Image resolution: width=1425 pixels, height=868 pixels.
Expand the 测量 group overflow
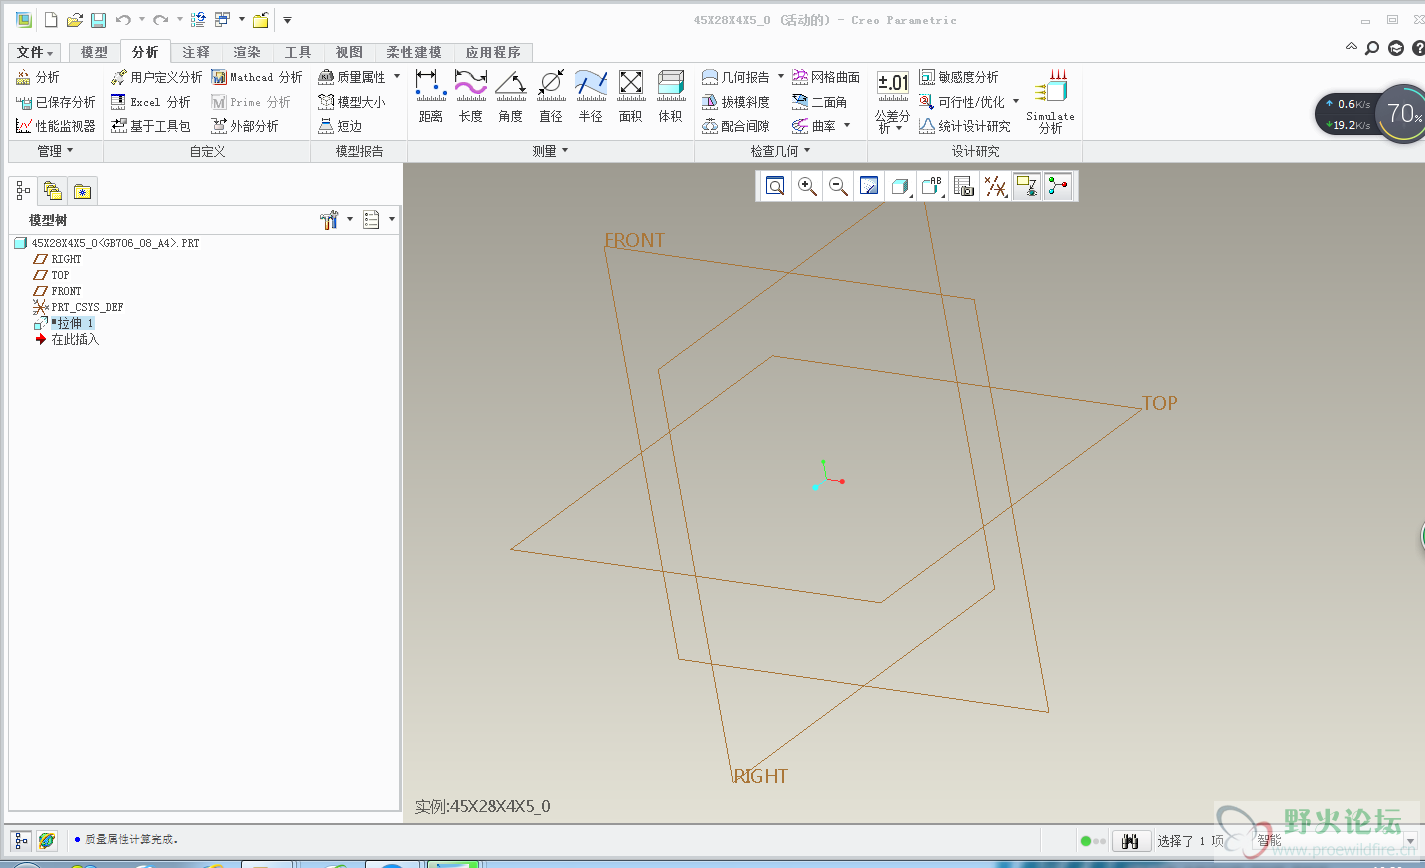(x=550, y=151)
